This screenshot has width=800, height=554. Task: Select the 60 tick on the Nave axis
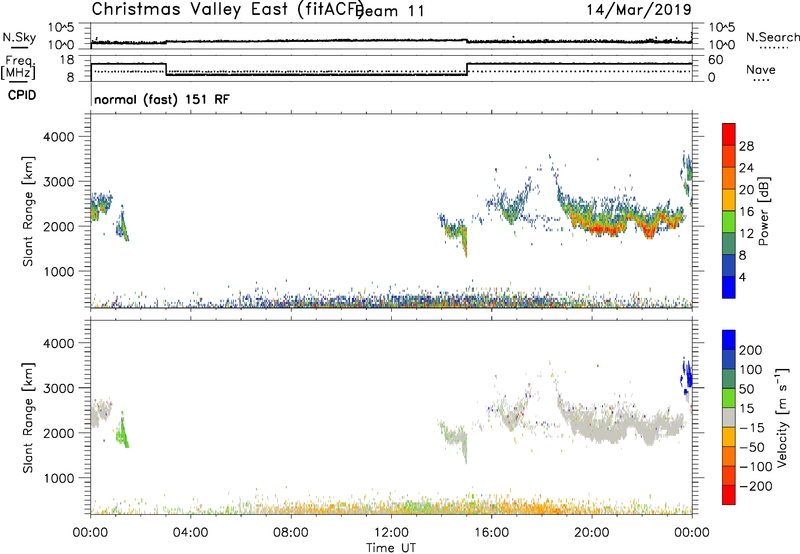coord(716,60)
